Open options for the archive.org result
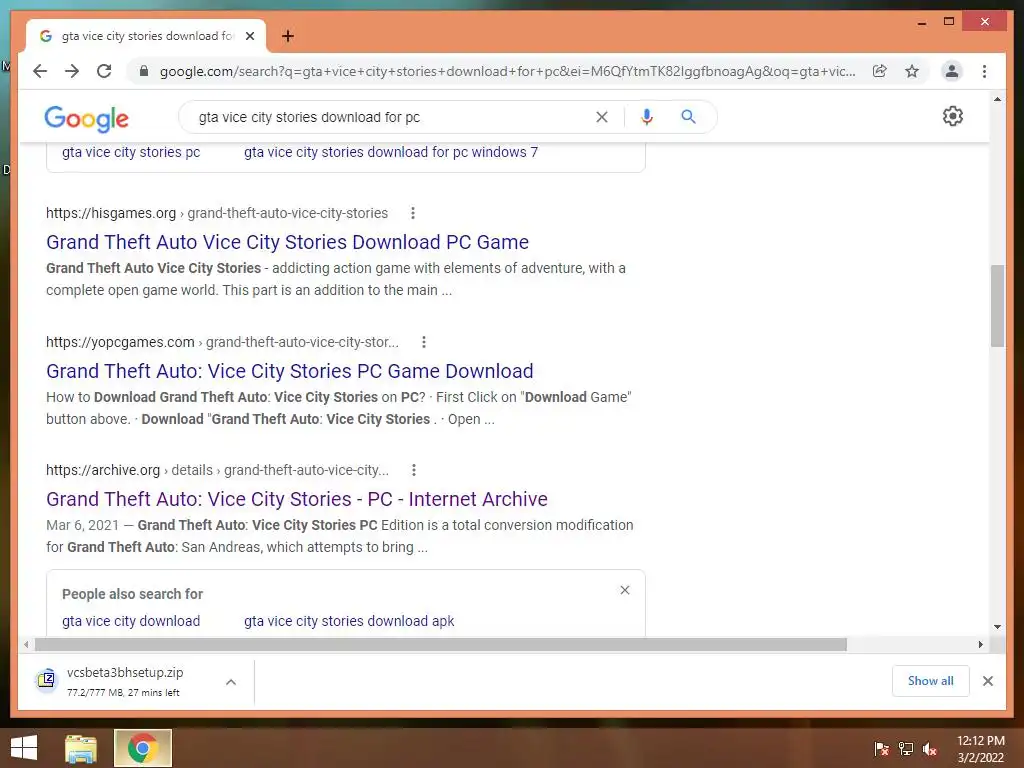 pos(413,470)
